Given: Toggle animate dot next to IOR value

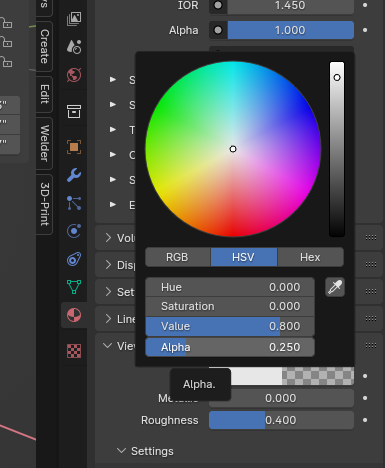Looking at the screenshot, I should pos(365,5).
